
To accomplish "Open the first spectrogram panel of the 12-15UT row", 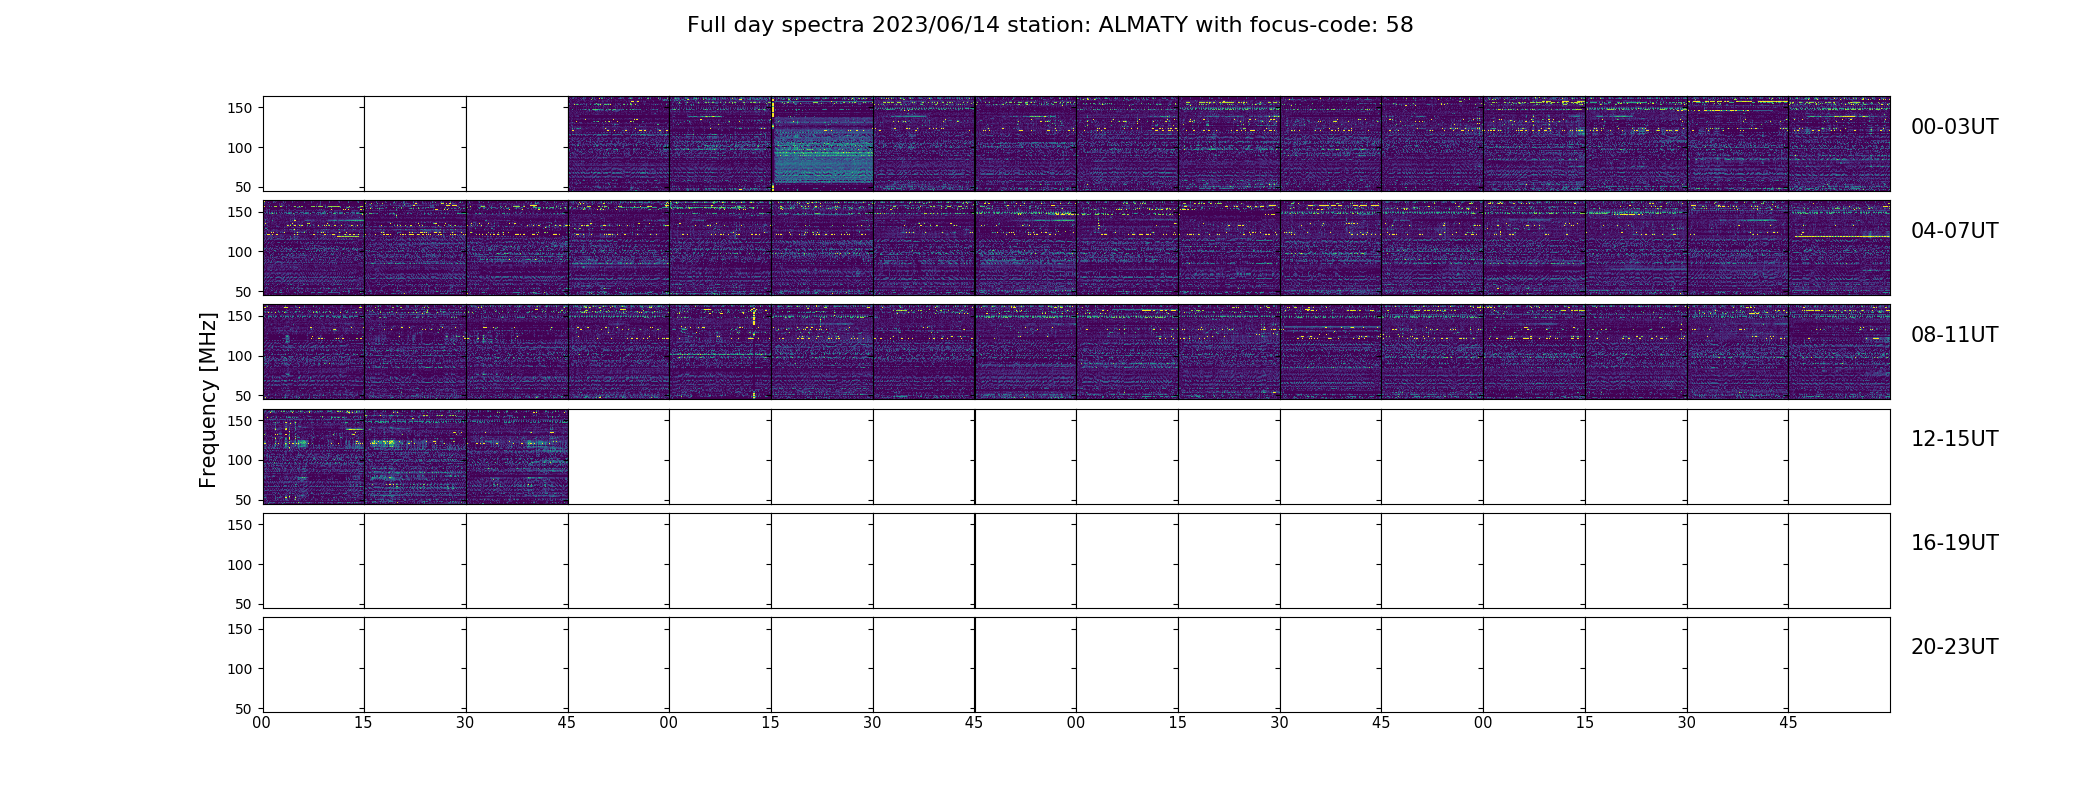I will (314, 457).
